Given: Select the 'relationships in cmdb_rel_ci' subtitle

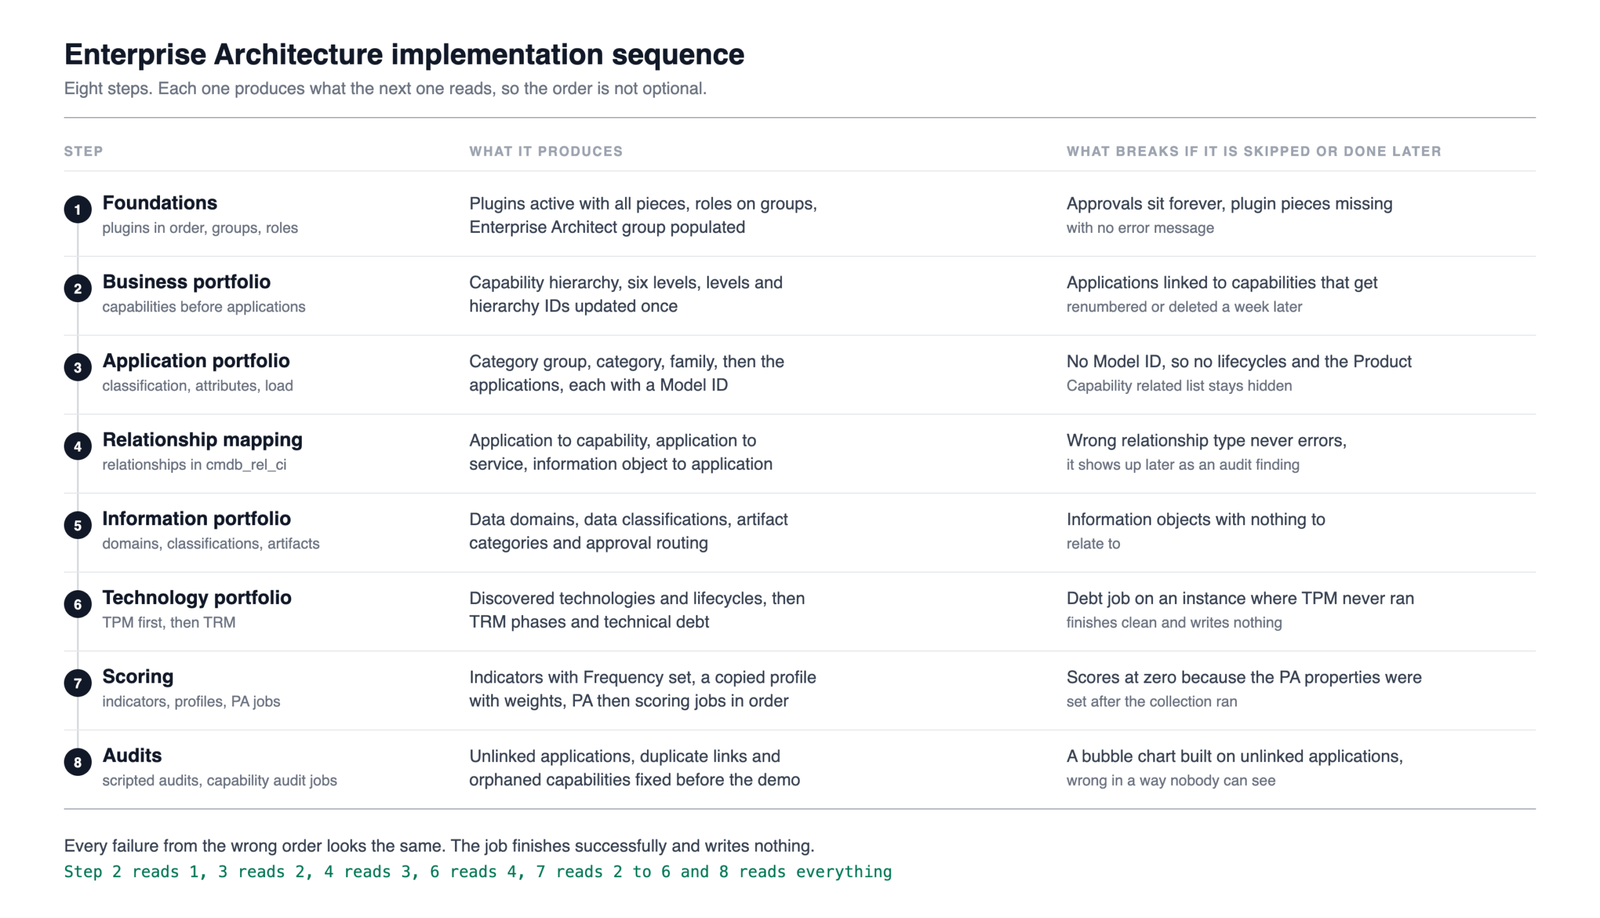Looking at the screenshot, I should (x=194, y=465).
